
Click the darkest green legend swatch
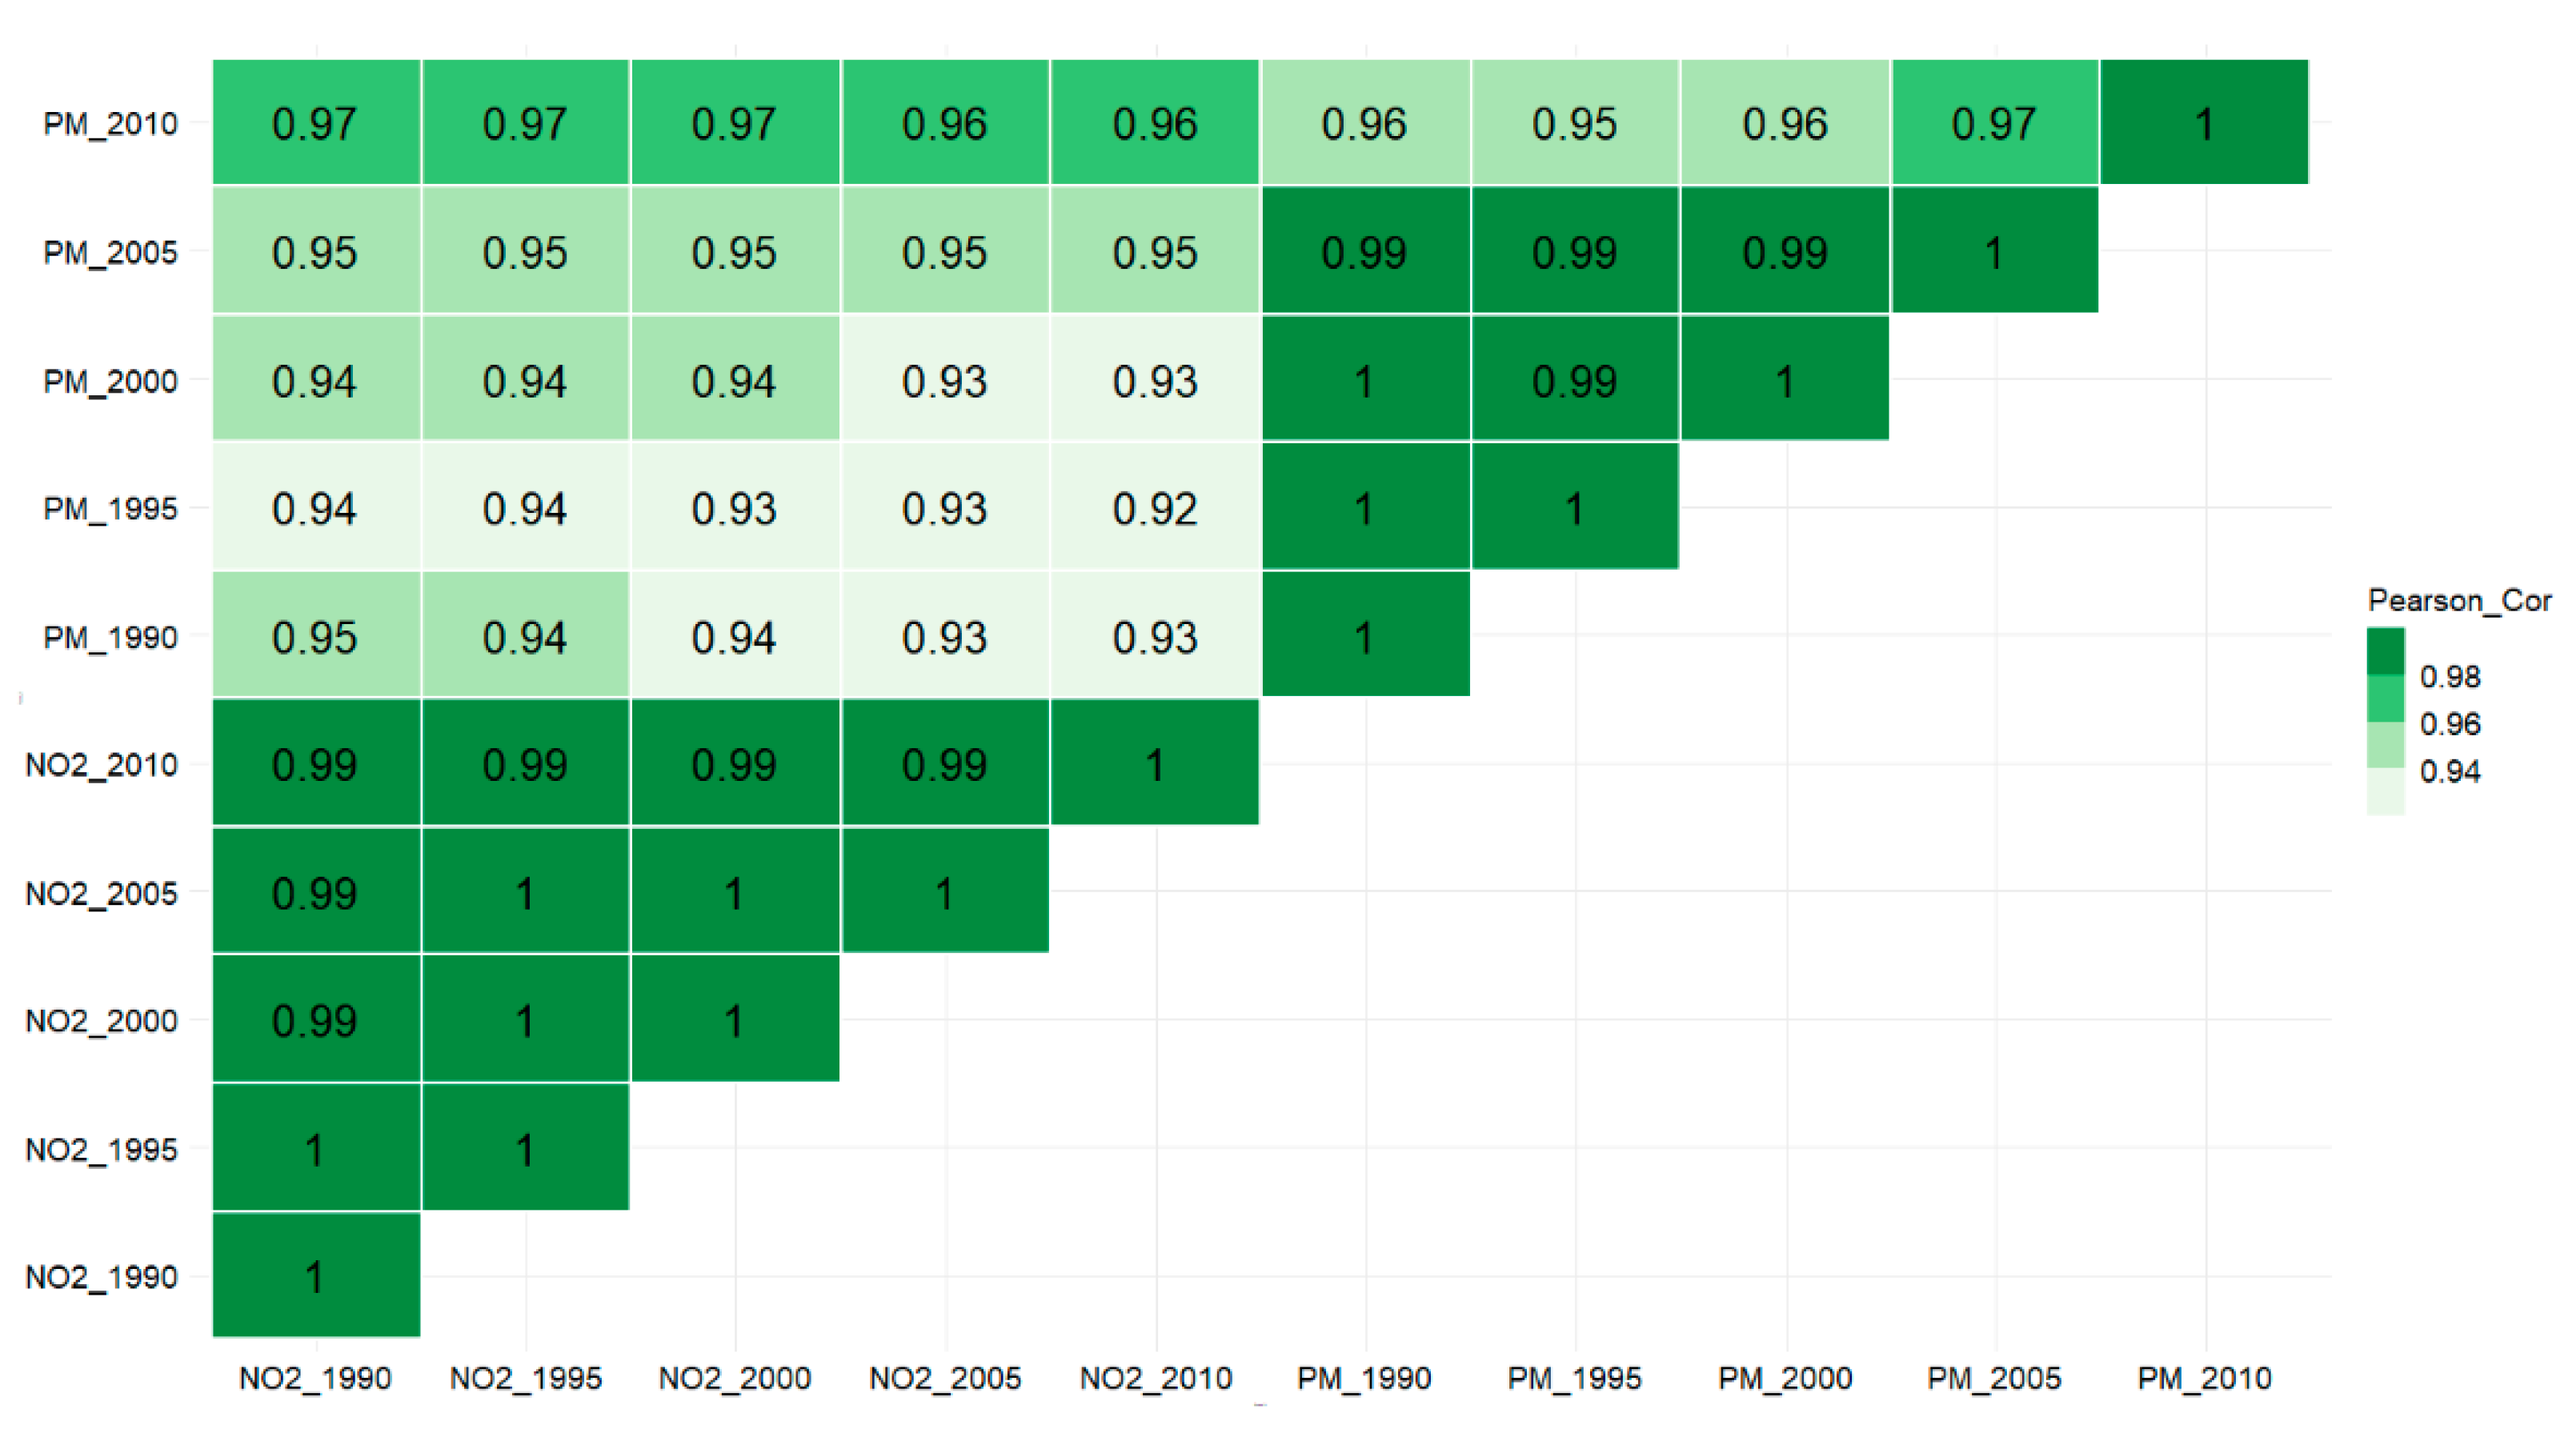point(2385,651)
